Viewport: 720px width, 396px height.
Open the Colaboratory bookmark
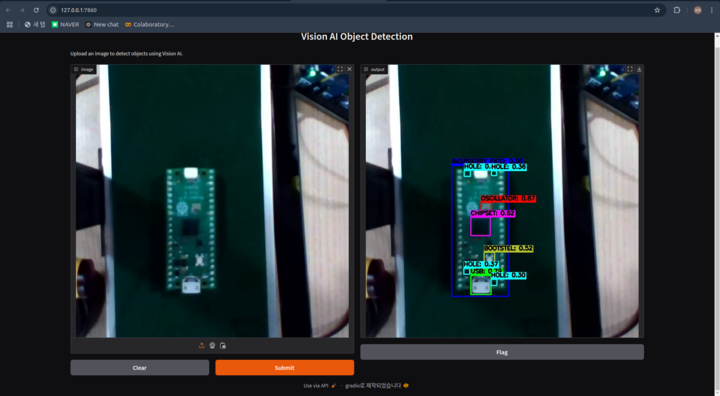(150, 24)
